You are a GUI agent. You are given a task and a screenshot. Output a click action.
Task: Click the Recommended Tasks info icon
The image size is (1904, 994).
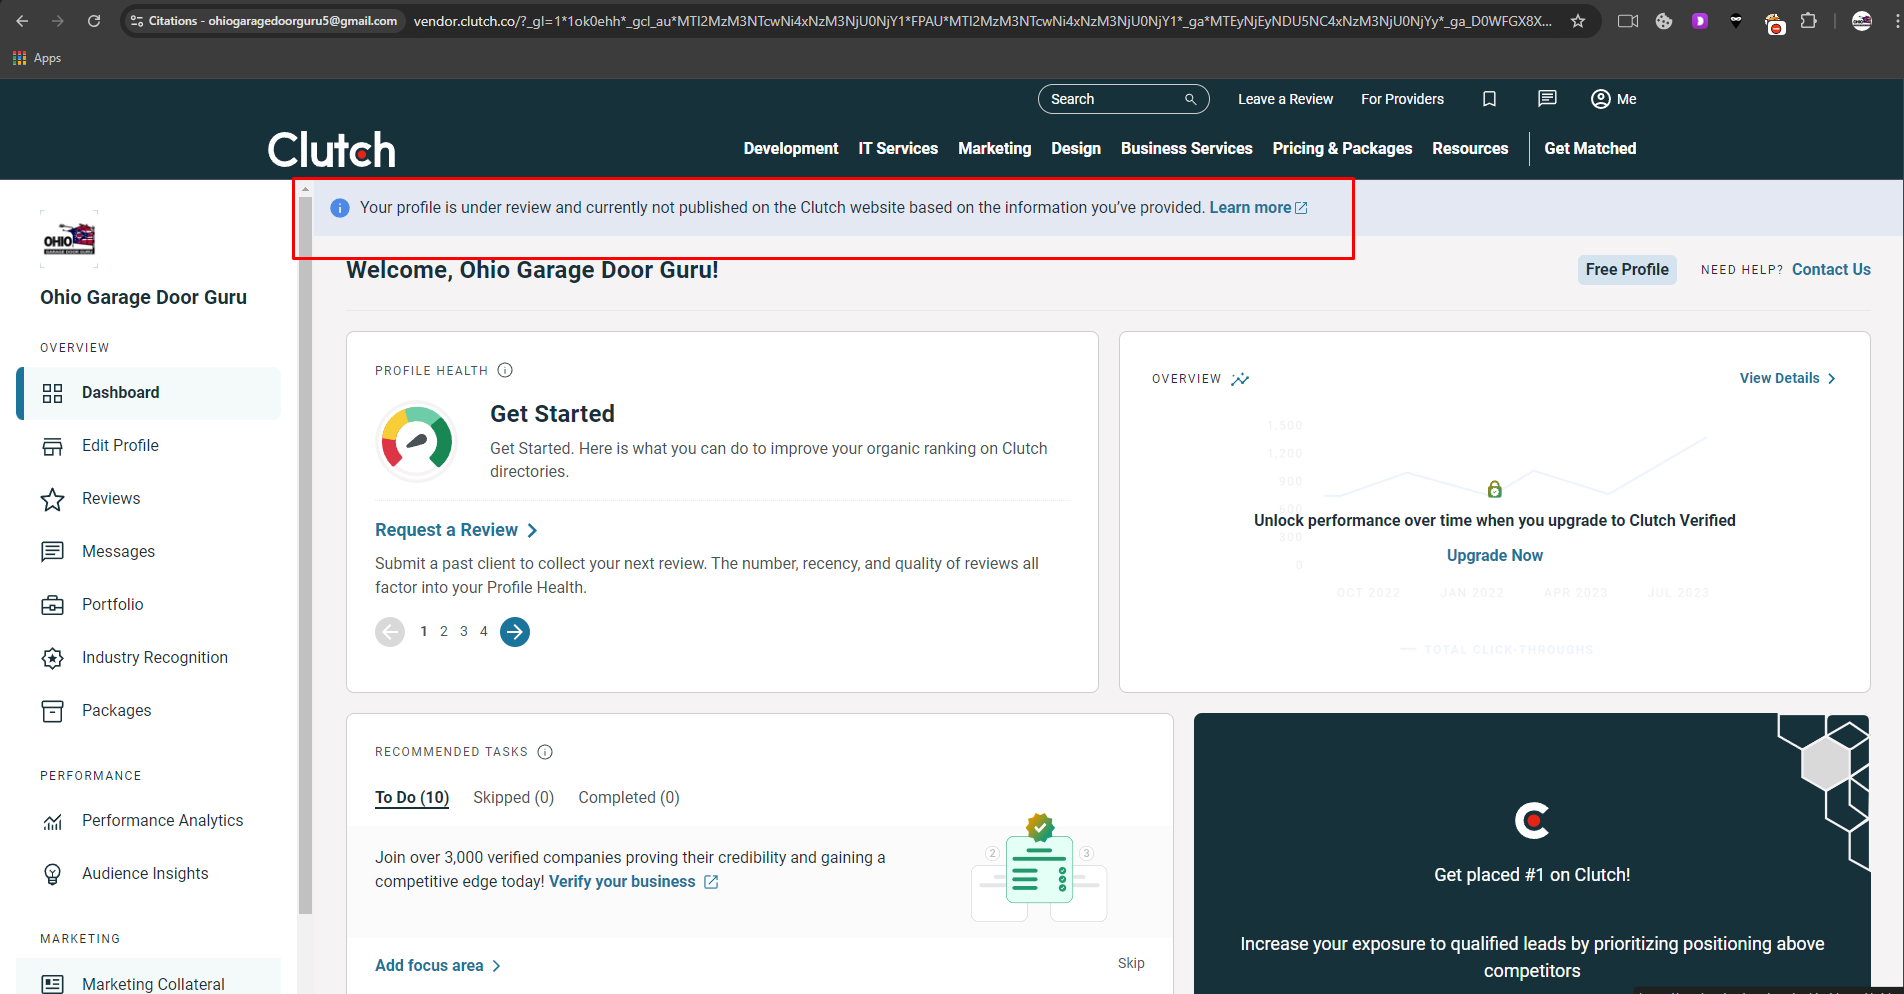click(545, 752)
